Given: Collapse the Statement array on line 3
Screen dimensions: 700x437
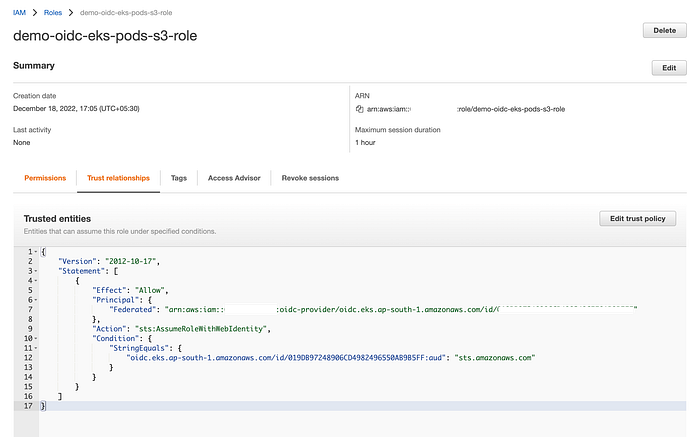Looking at the screenshot, I should [36, 271].
